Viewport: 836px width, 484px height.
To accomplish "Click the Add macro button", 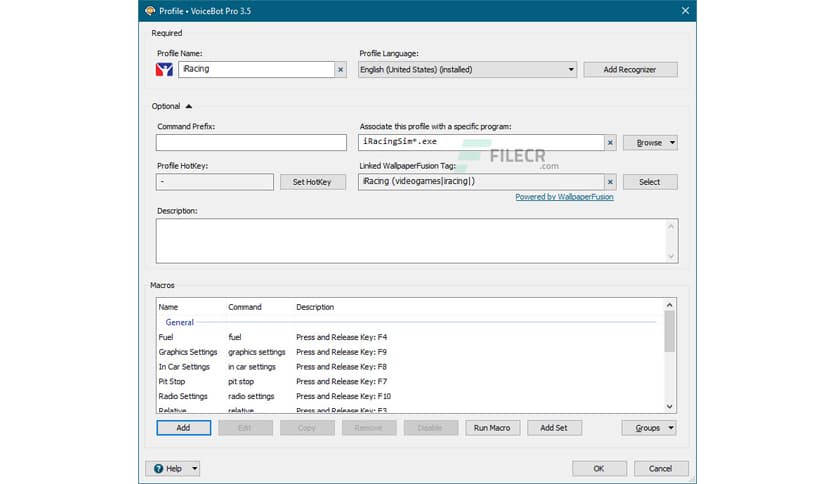I will pyautogui.click(x=183, y=428).
